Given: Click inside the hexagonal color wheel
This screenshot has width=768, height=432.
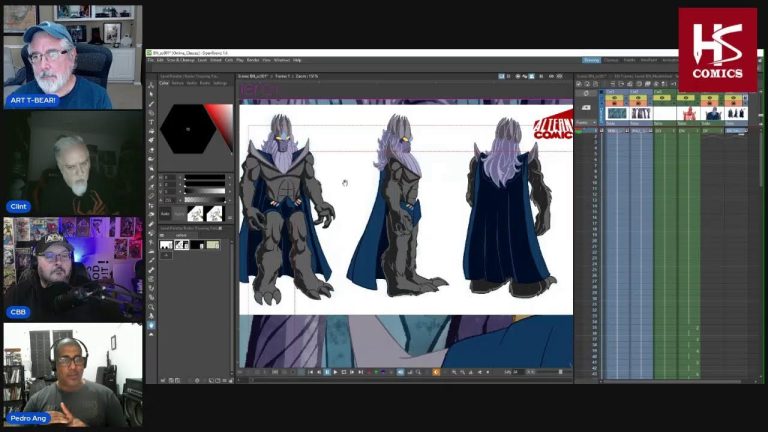Looking at the screenshot, I should [187, 127].
